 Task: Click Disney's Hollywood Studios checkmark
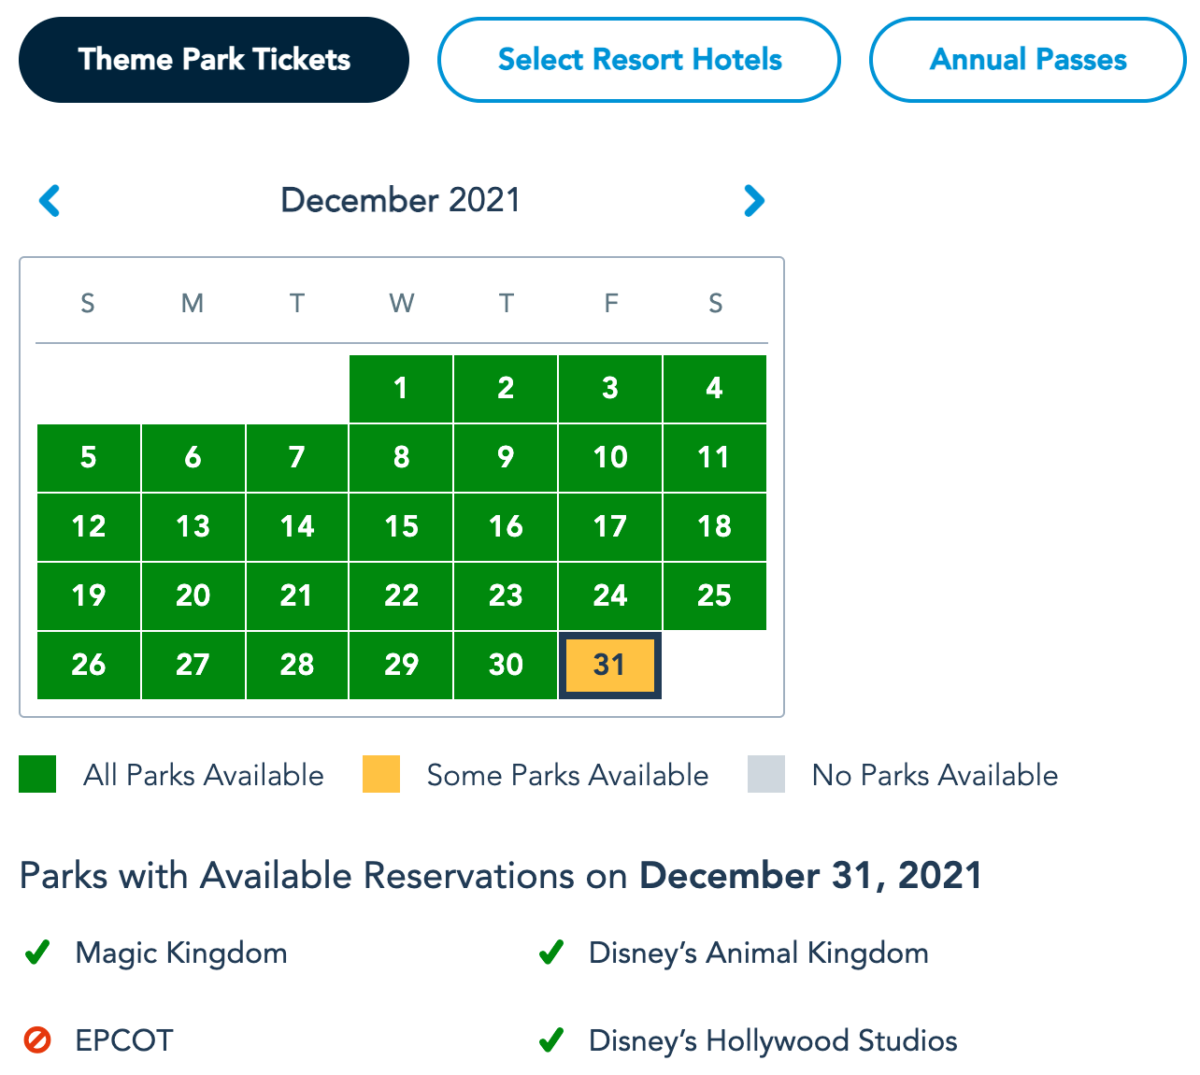550,1040
